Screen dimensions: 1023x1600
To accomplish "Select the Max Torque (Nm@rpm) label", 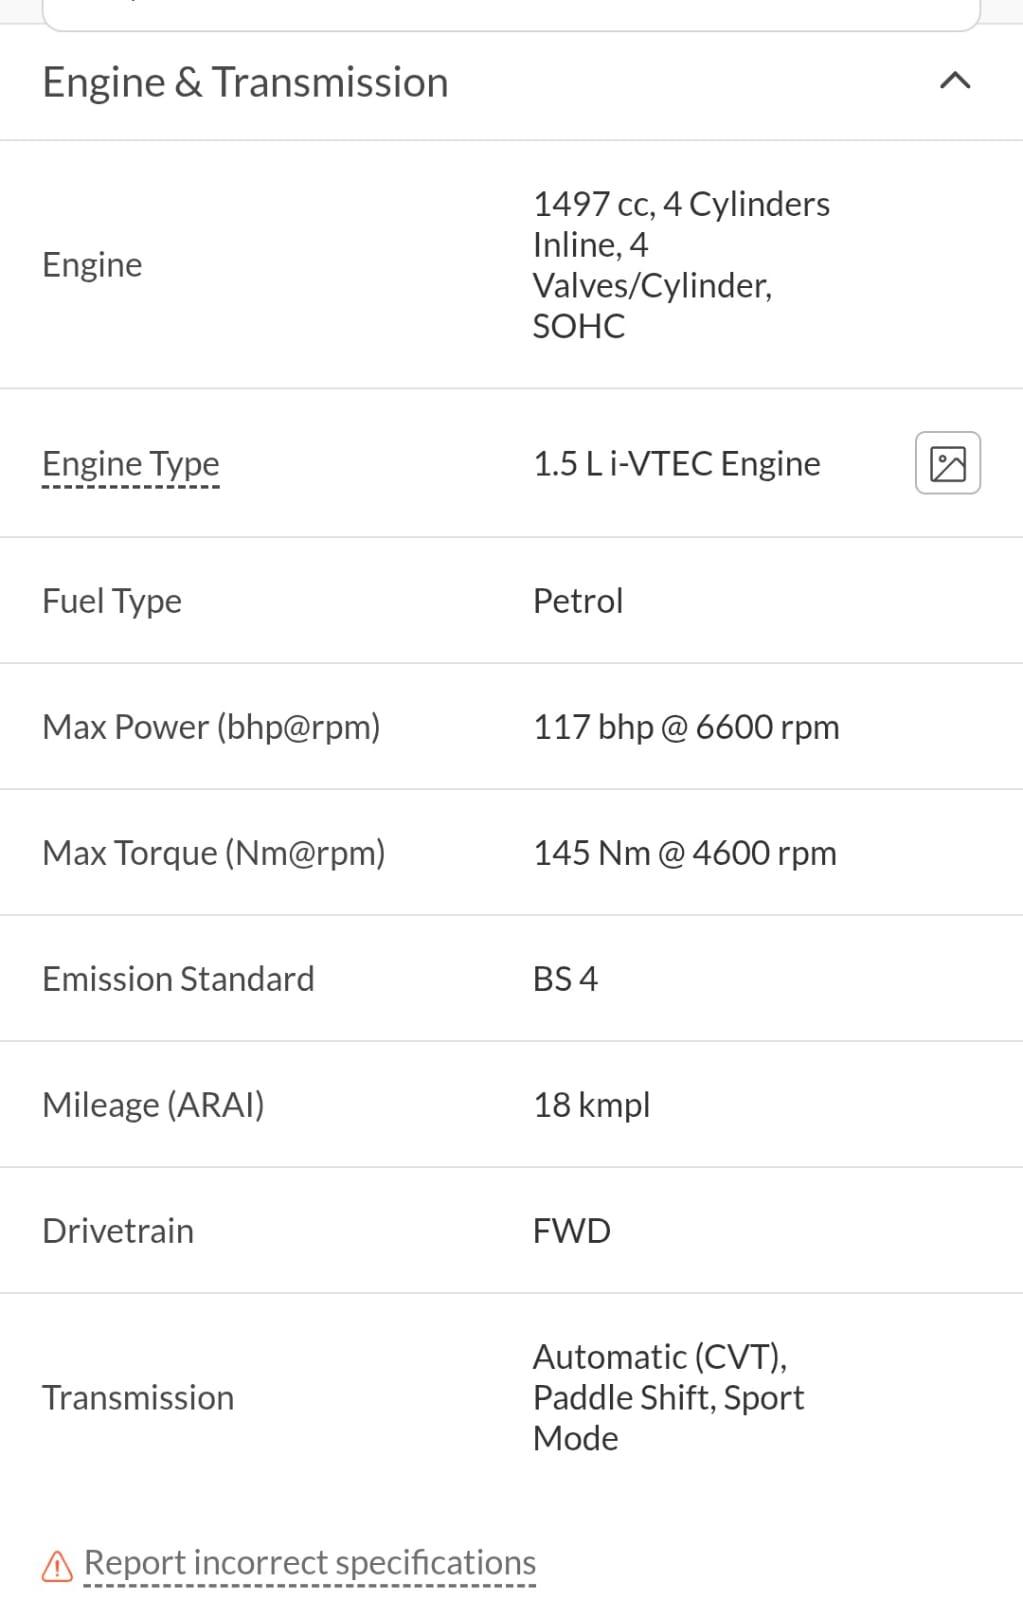I will (214, 852).
